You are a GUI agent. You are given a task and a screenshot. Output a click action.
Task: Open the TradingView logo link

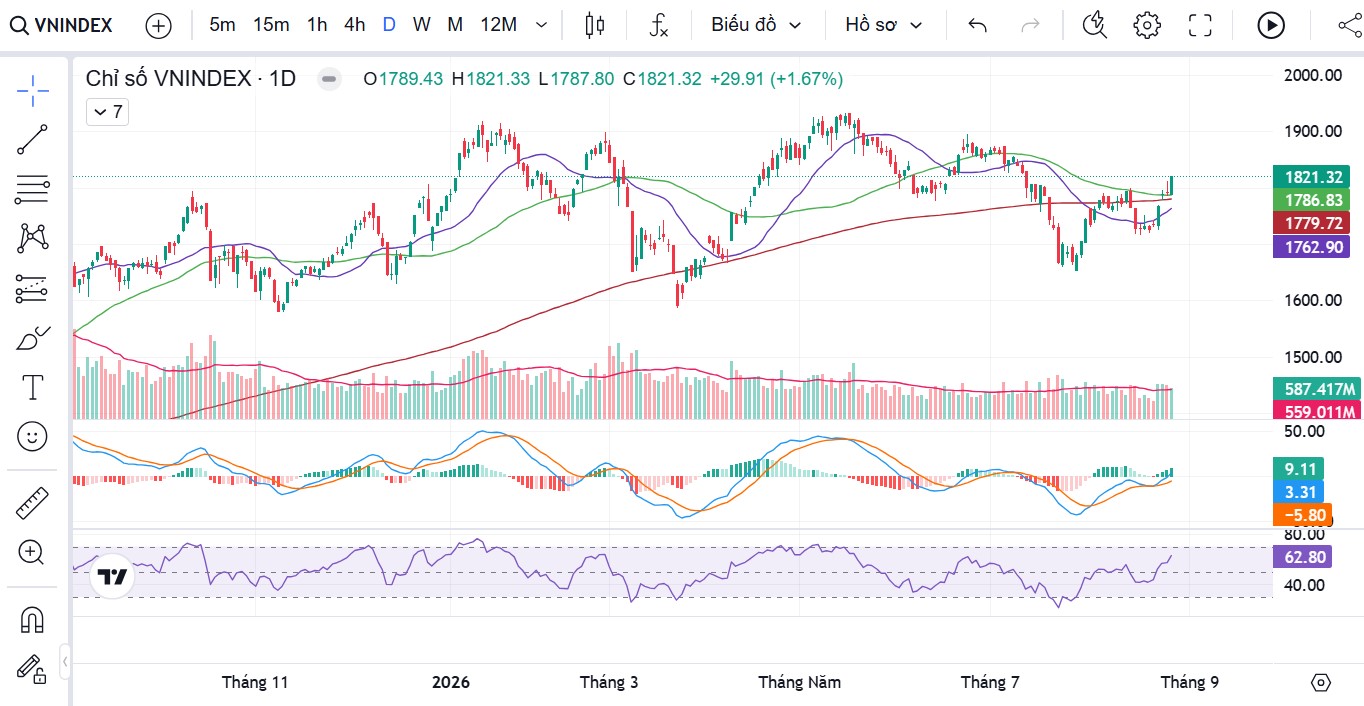(x=112, y=577)
